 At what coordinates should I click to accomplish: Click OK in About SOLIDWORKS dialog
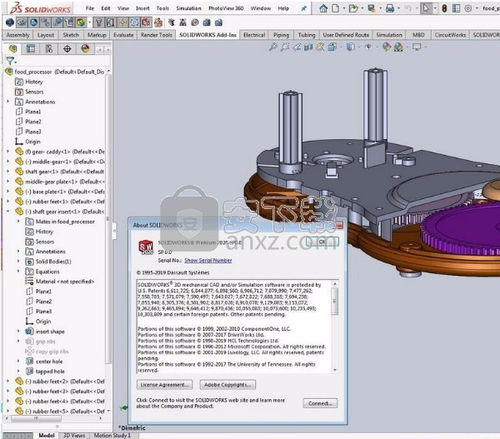[x=322, y=242]
